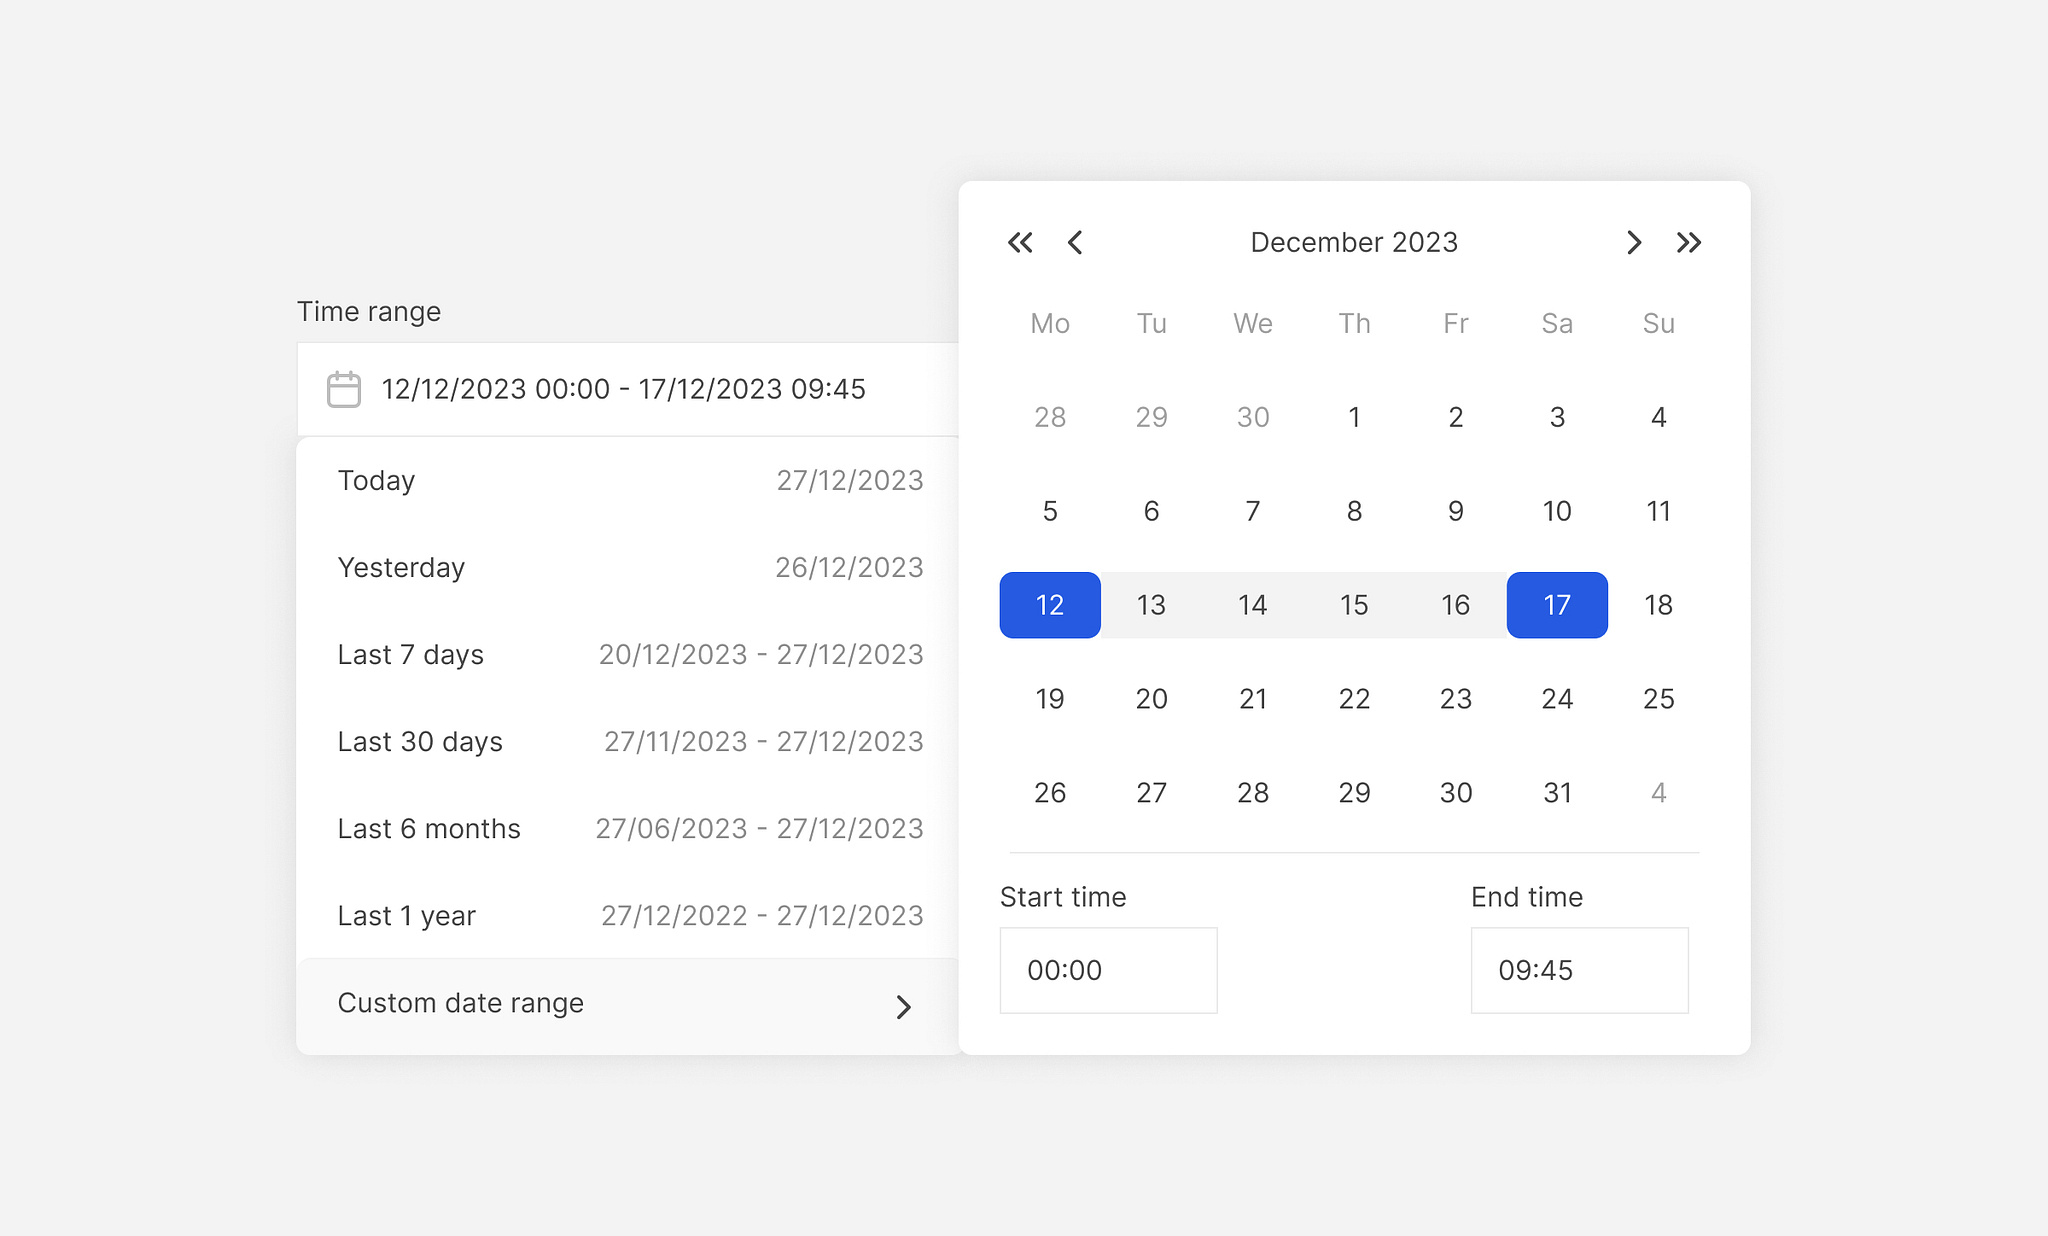
Task: Open the December 2023 month header
Action: coord(1353,242)
